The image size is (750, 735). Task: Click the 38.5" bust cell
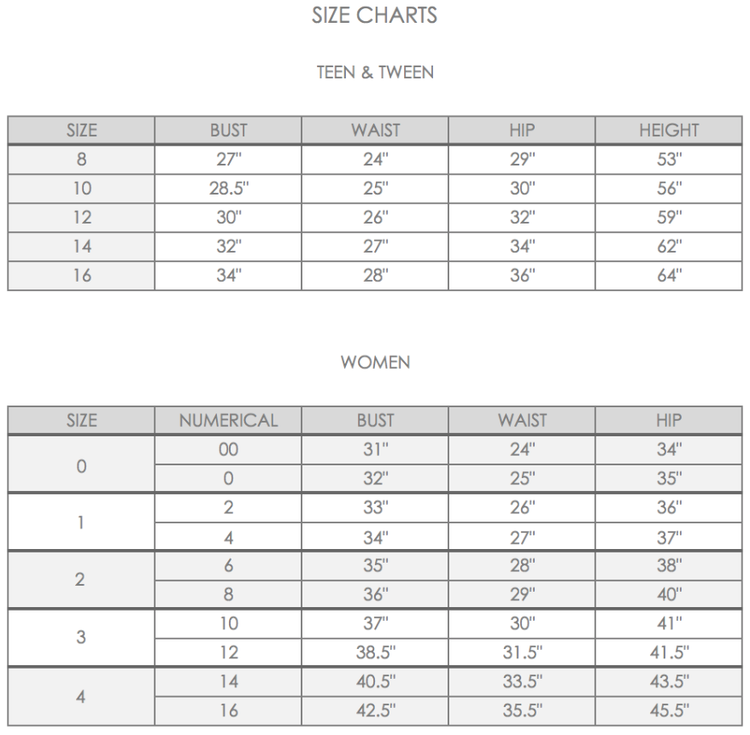pyautogui.click(x=375, y=652)
